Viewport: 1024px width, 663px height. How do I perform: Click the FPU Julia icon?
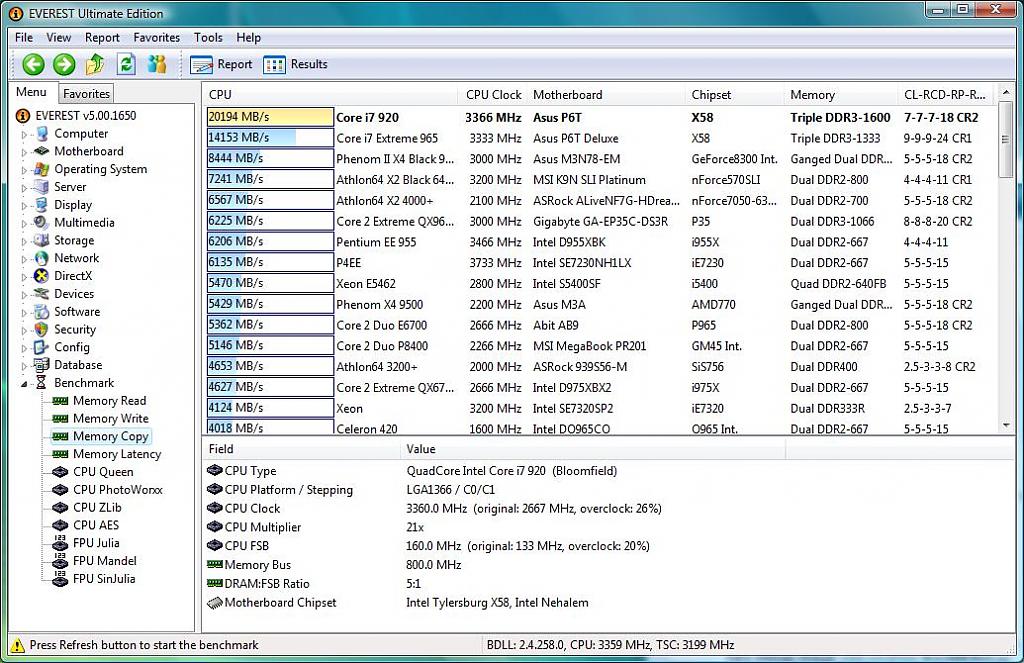(60, 543)
